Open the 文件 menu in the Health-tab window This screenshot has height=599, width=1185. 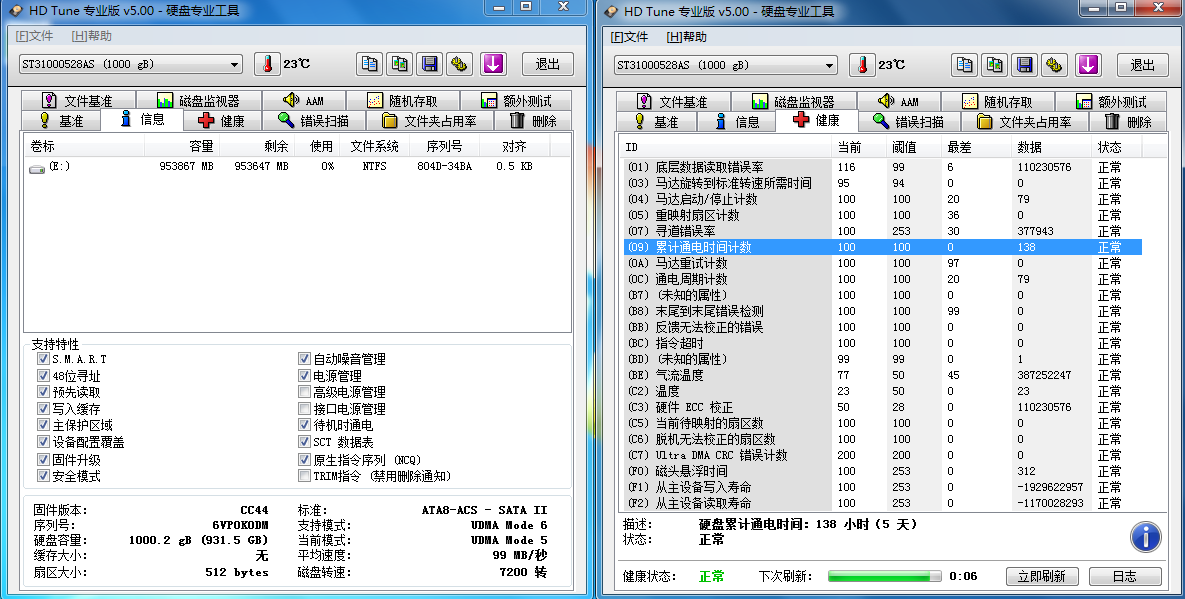point(629,37)
